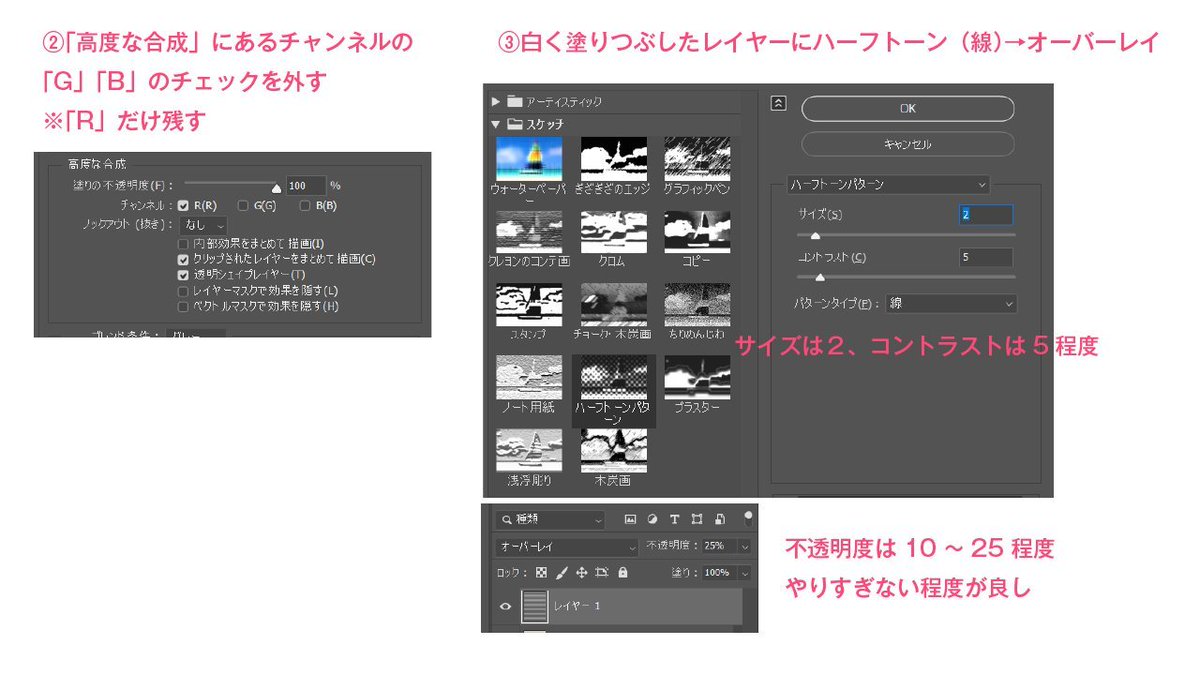Uncheck the R(R) channel checkbox
Viewport: 1200px width, 675px height.
coord(184,205)
